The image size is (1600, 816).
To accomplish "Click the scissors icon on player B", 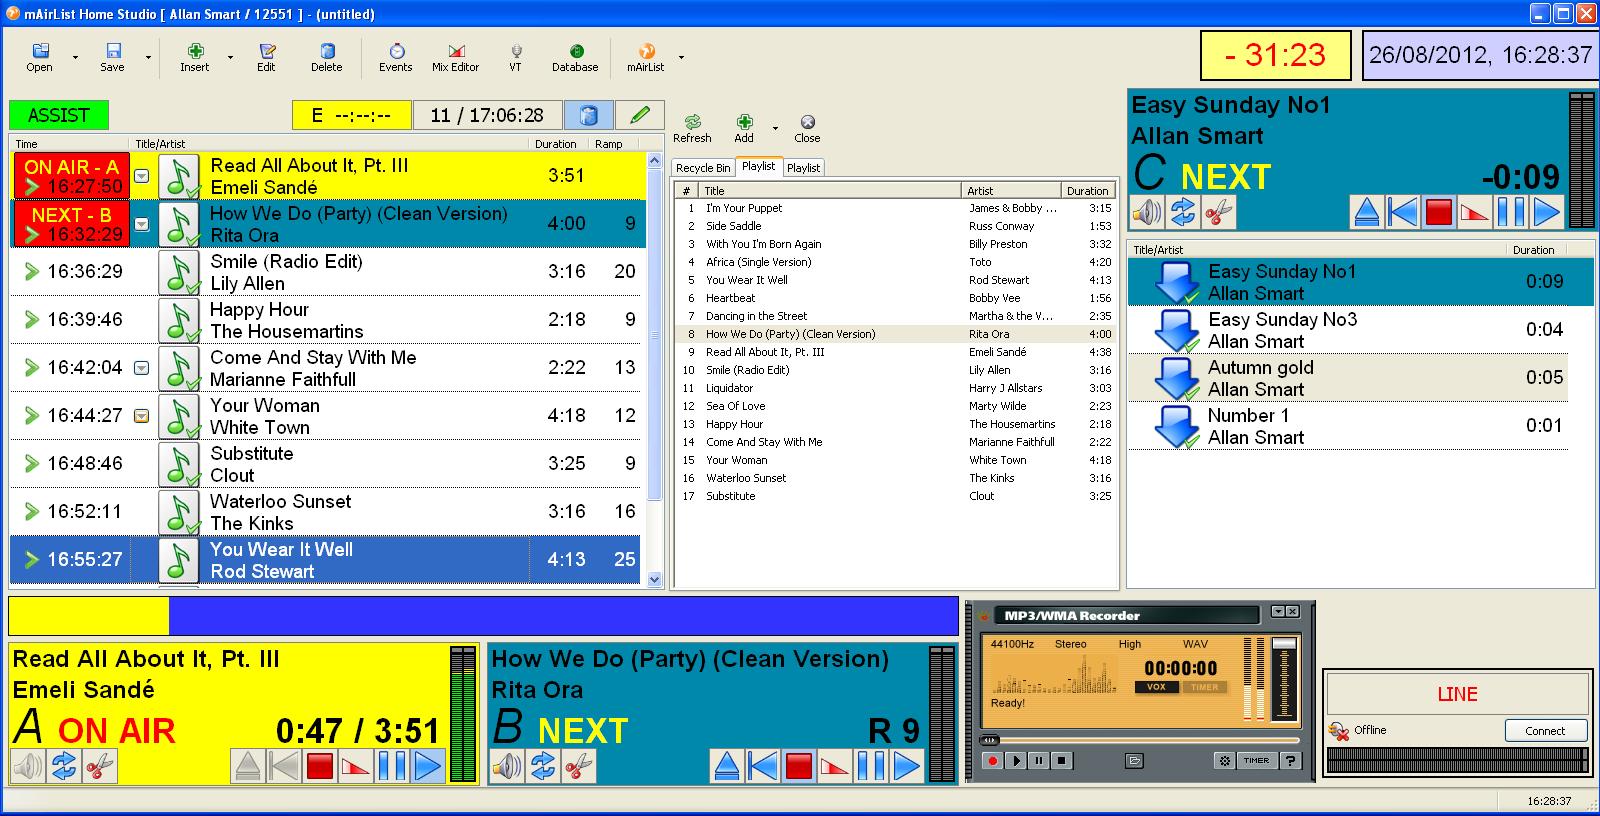I will [x=579, y=767].
